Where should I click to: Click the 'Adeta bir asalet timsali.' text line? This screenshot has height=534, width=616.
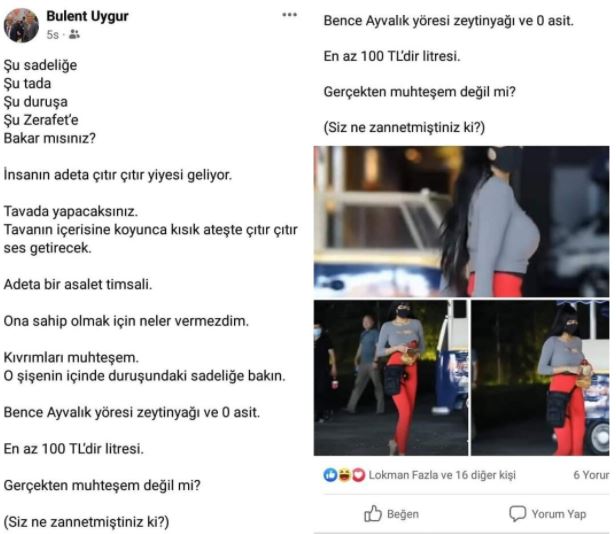tap(78, 284)
